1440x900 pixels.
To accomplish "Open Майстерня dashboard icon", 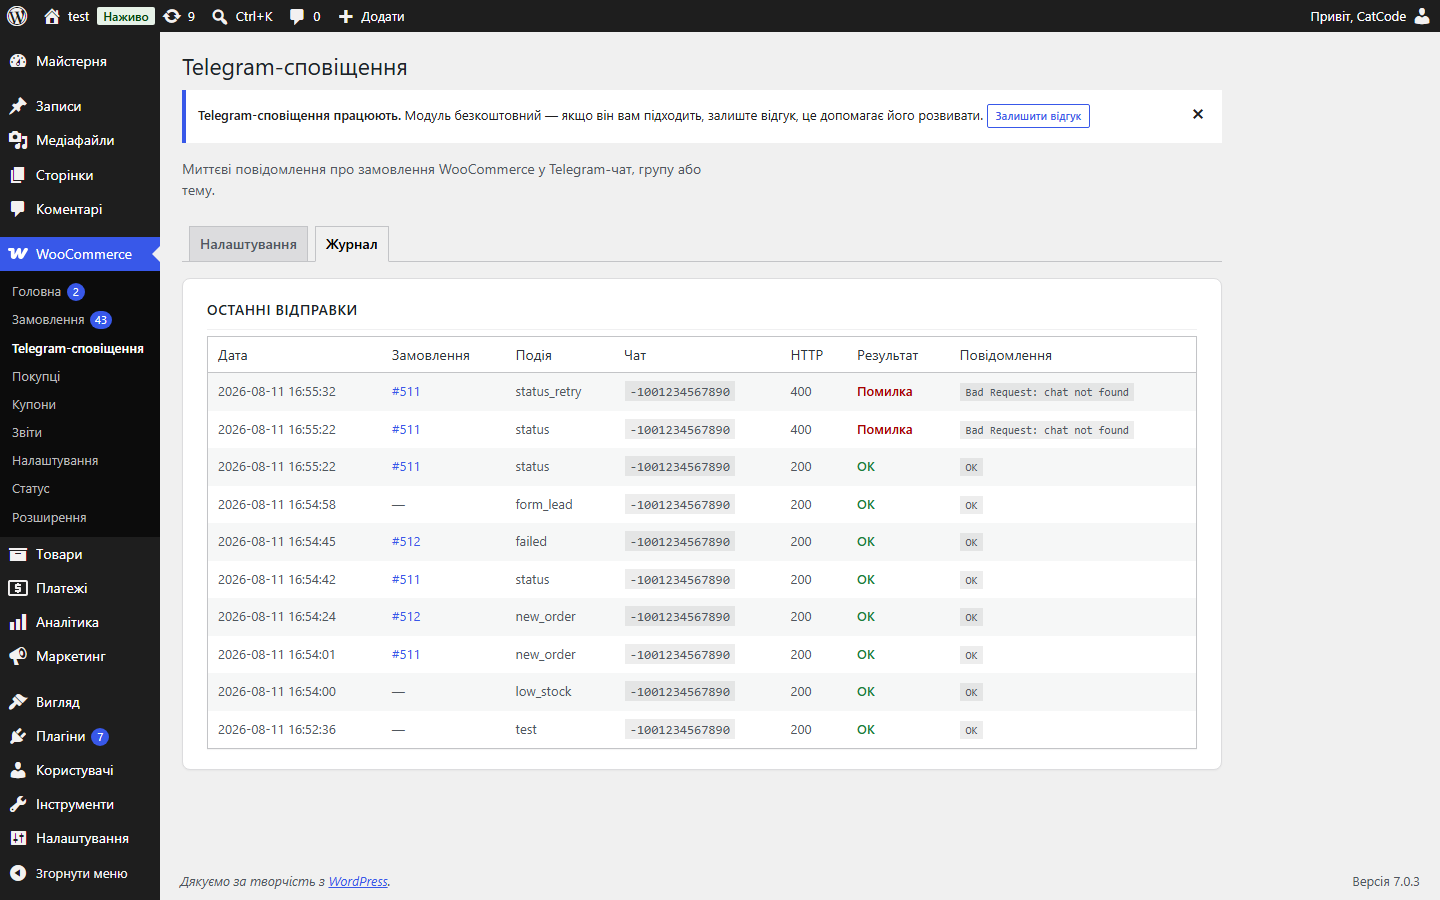I will point(18,61).
